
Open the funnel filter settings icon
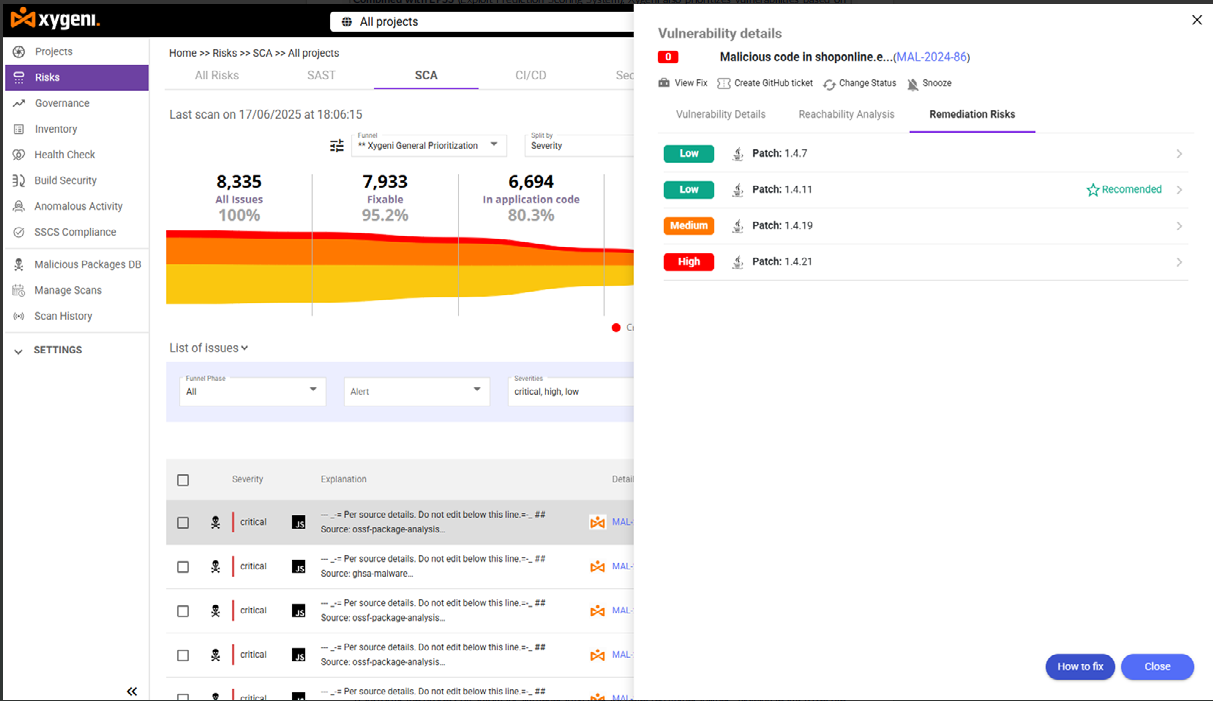coord(337,146)
